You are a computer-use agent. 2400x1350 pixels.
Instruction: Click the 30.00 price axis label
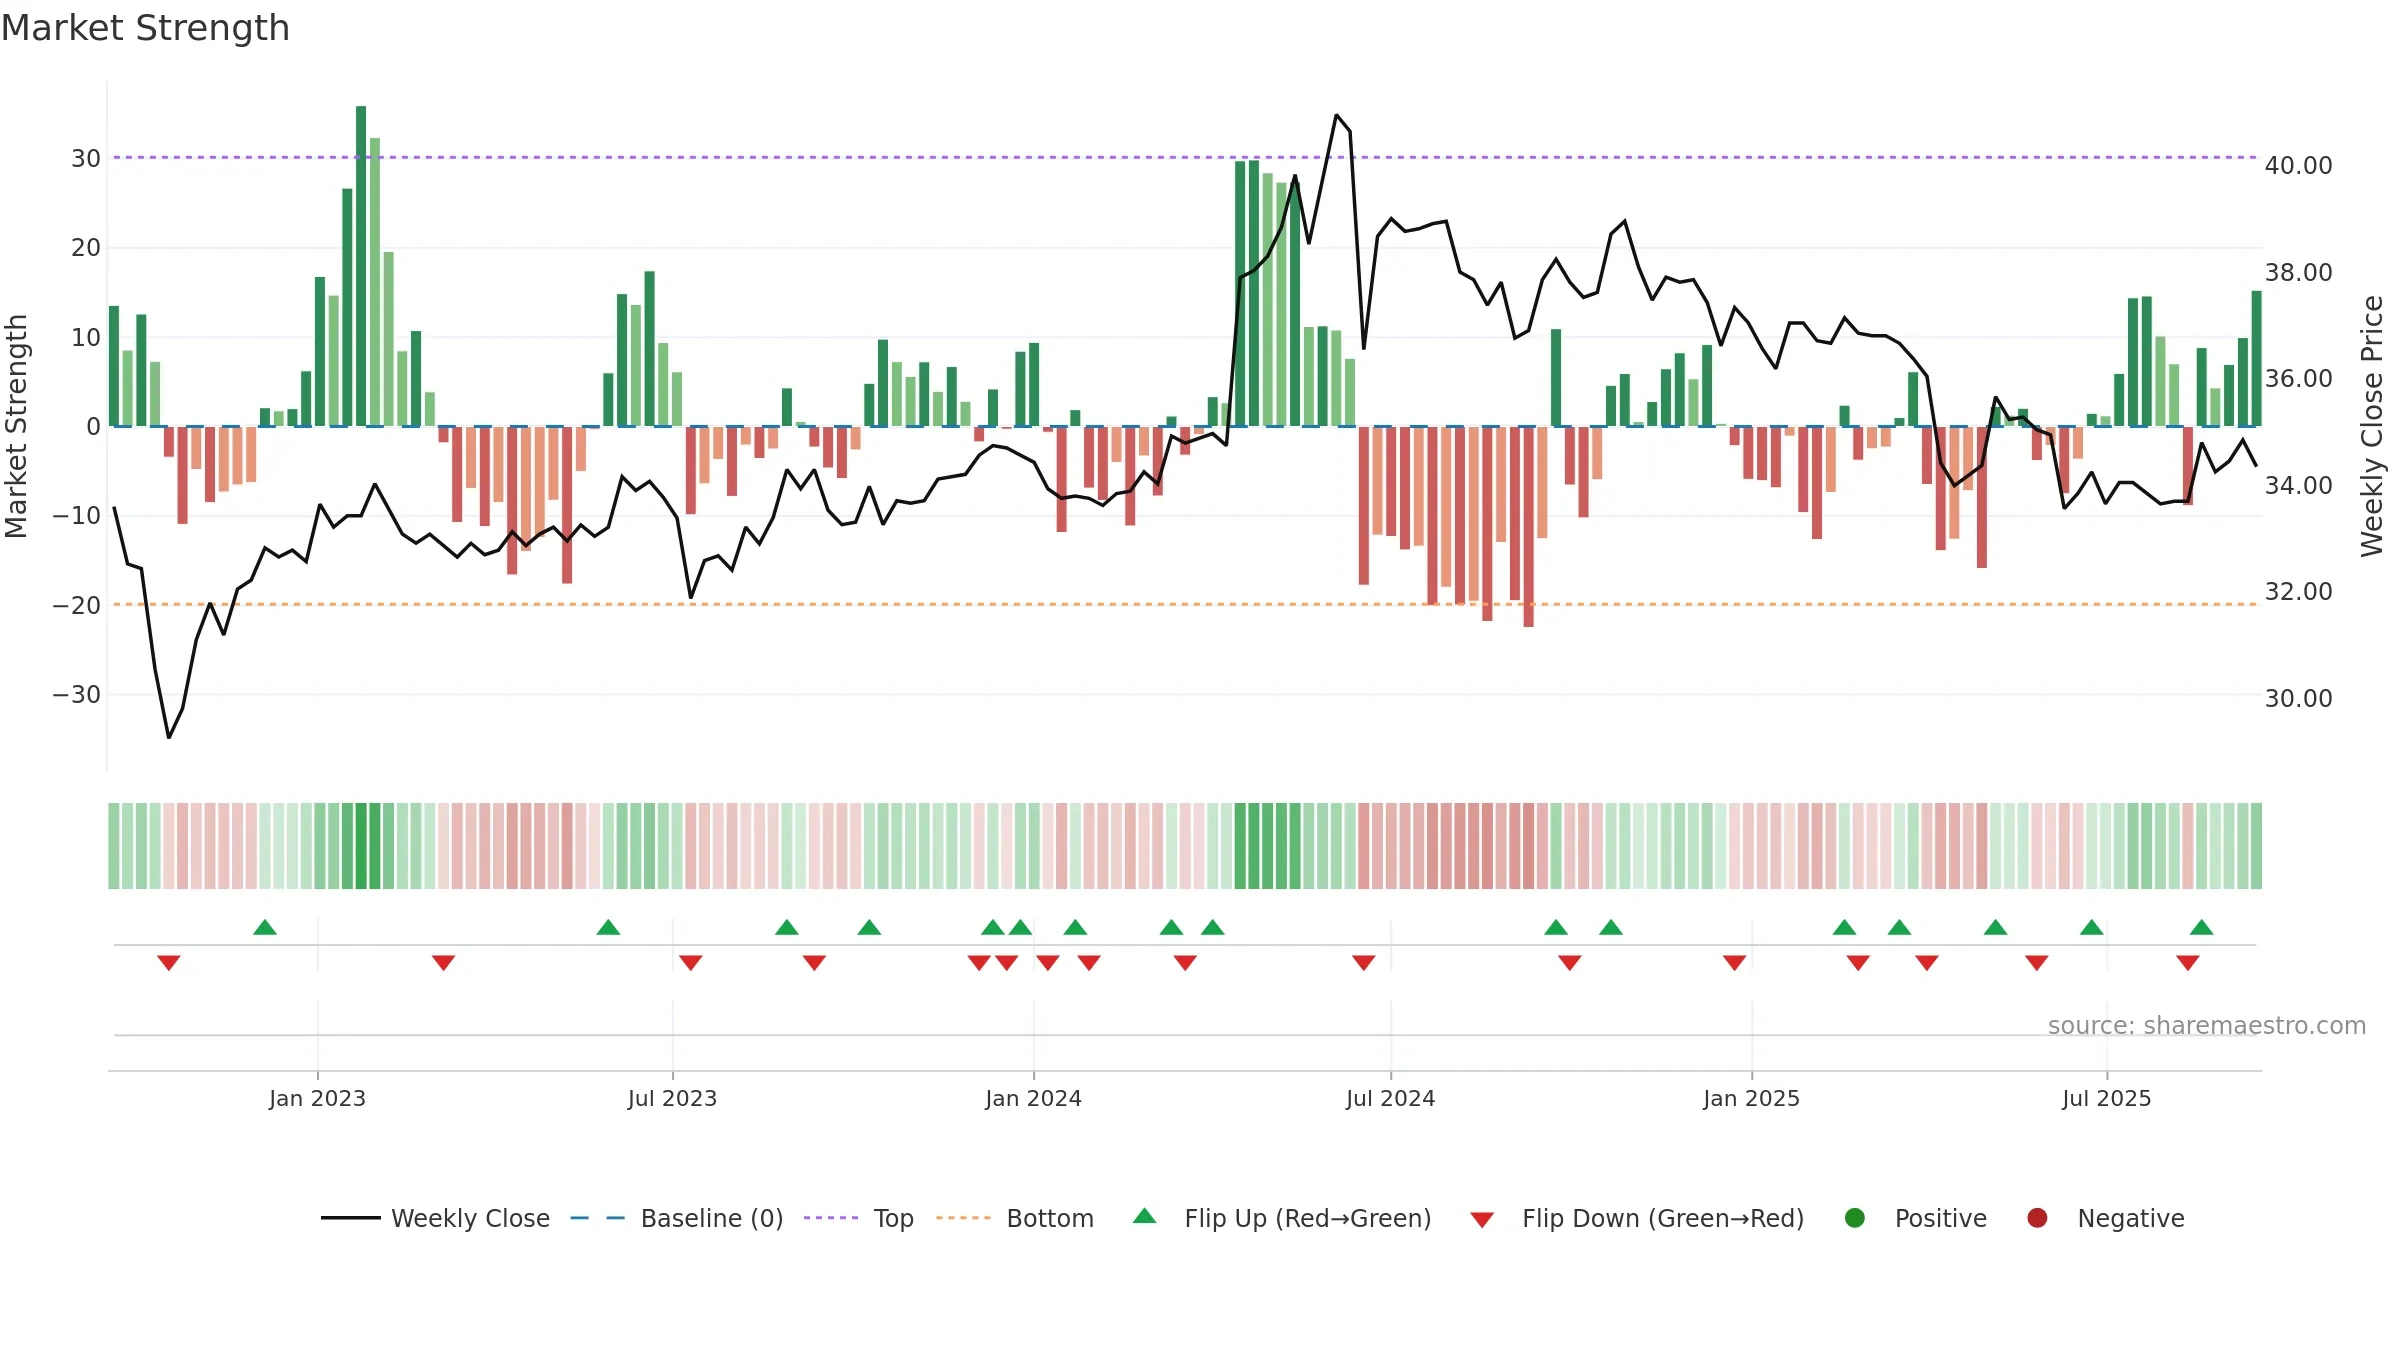point(2298,699)
